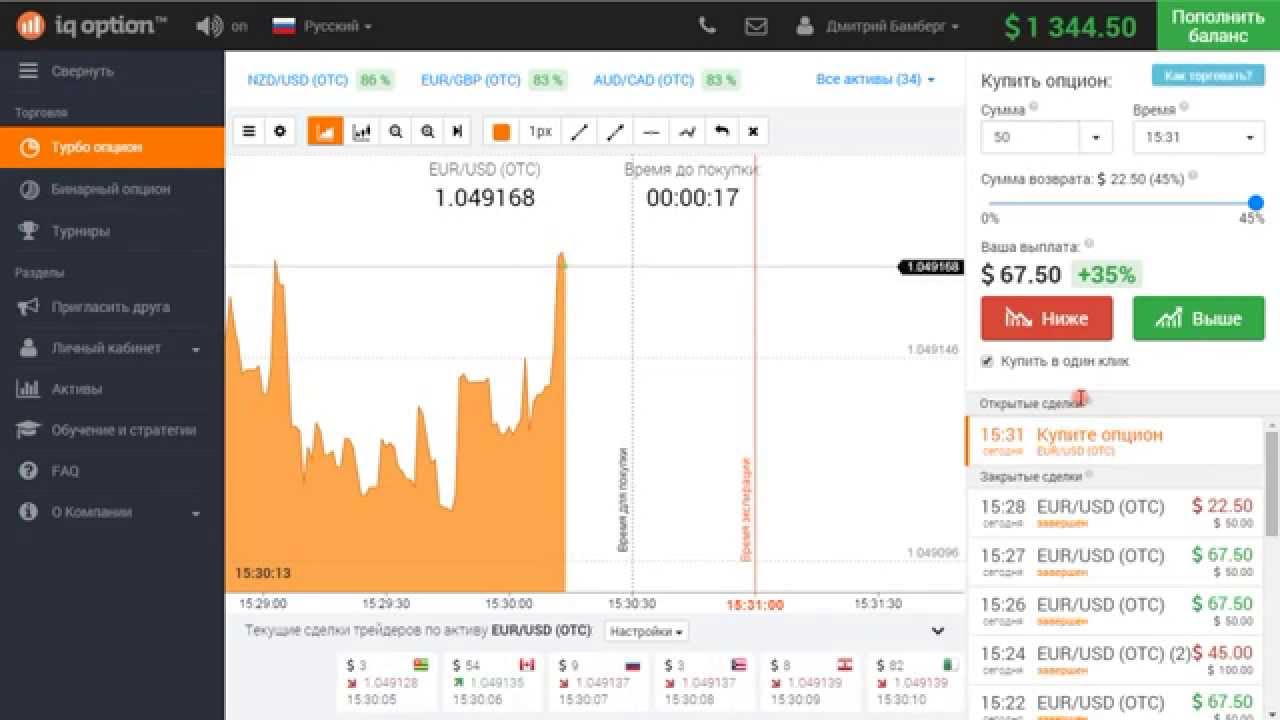1280x720 pixels.
Task: Click the 1.049168 price label on chart
Action: click(932, 267)
